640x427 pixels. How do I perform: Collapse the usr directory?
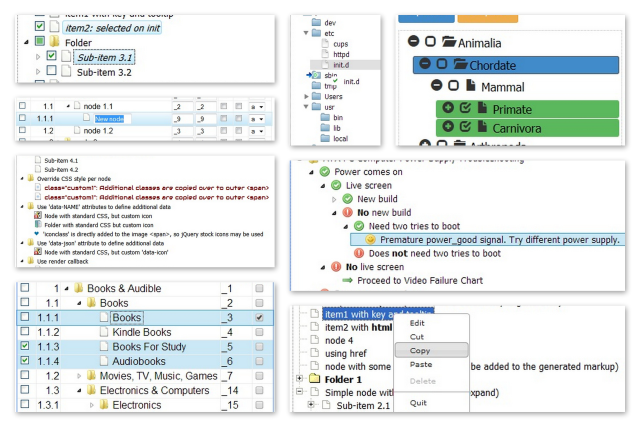point(306,106)
